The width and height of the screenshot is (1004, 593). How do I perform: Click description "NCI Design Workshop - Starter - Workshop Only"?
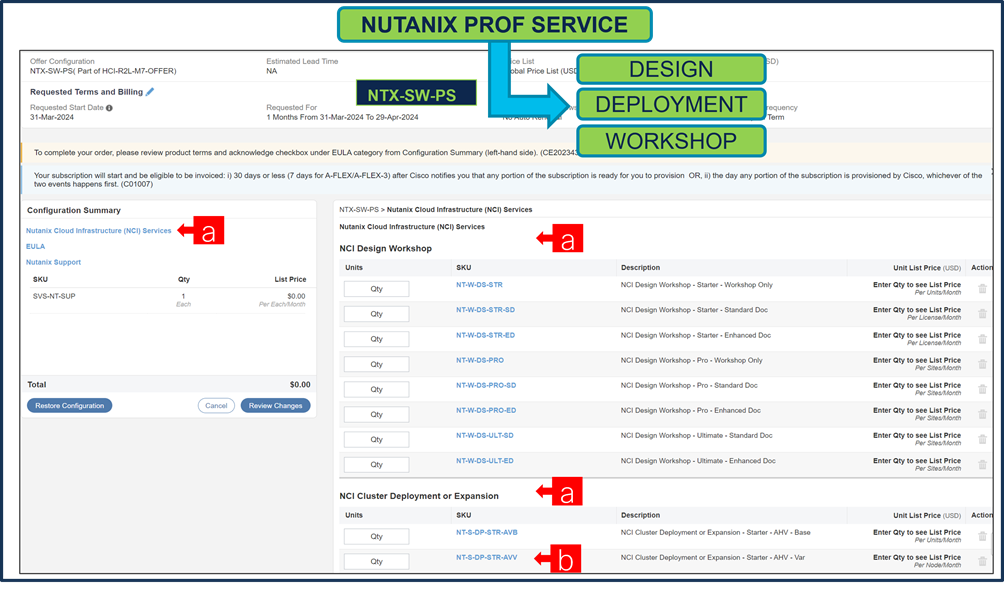697,284
